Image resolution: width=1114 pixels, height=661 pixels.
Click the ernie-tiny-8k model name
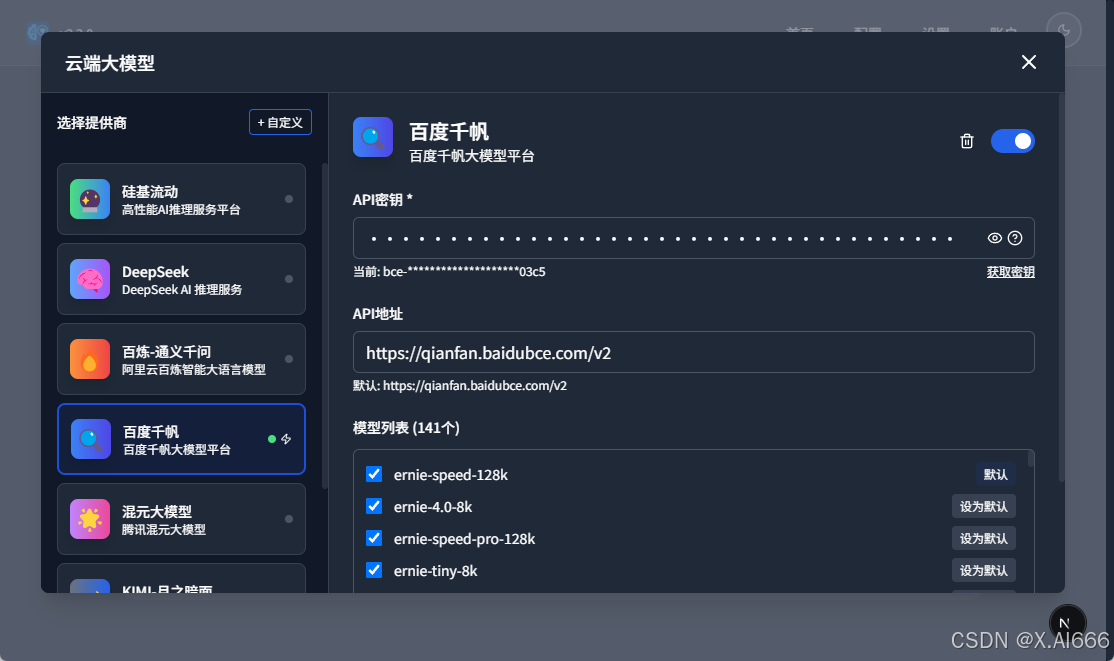pyautogui.click(x=436, y=571)
